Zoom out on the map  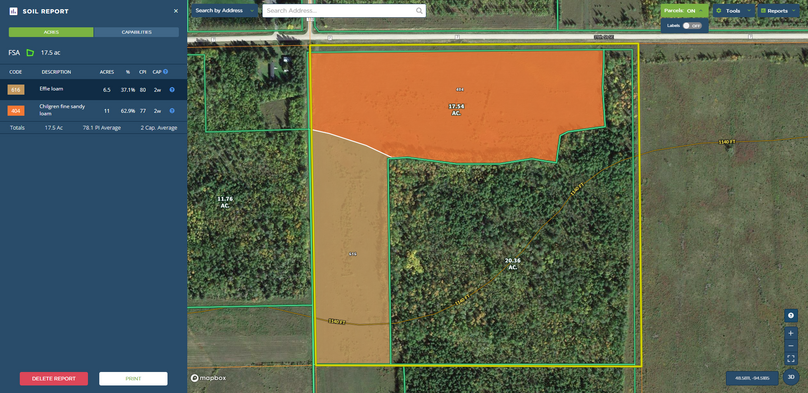pyautogui.click(x=791, y=346)
